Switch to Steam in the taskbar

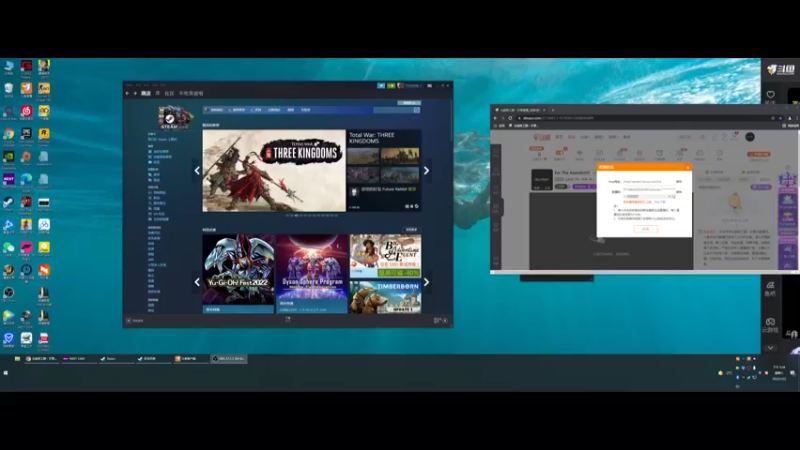tap(116, 359)
